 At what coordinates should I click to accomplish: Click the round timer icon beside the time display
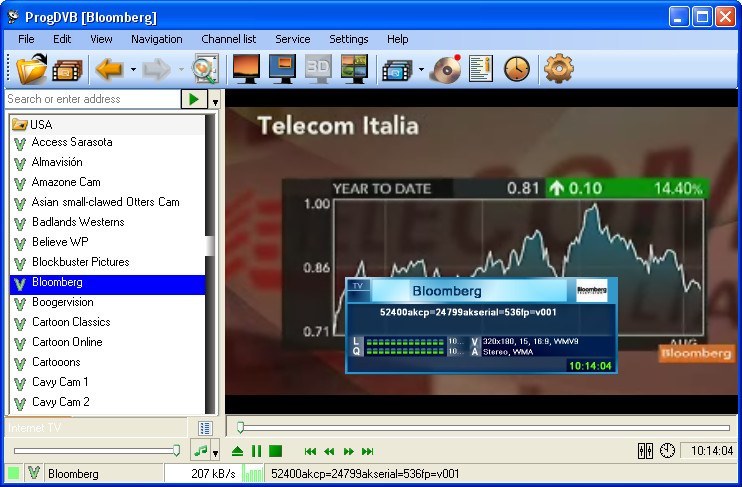(667, 451)
